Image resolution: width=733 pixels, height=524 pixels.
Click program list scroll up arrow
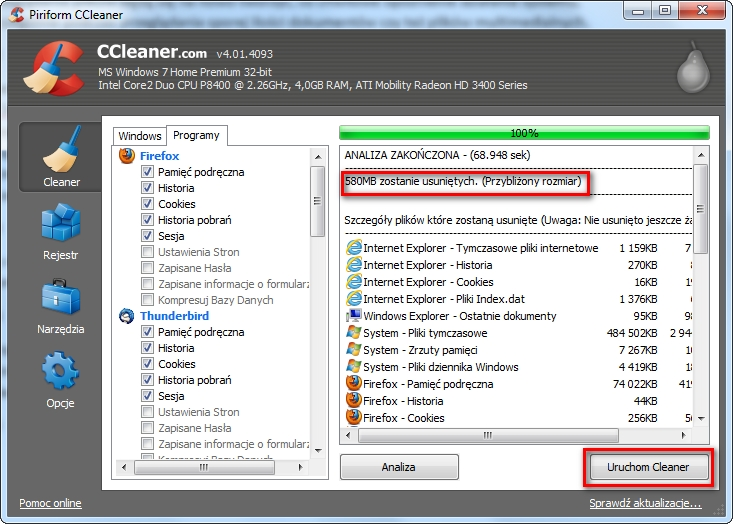(318, 157)
